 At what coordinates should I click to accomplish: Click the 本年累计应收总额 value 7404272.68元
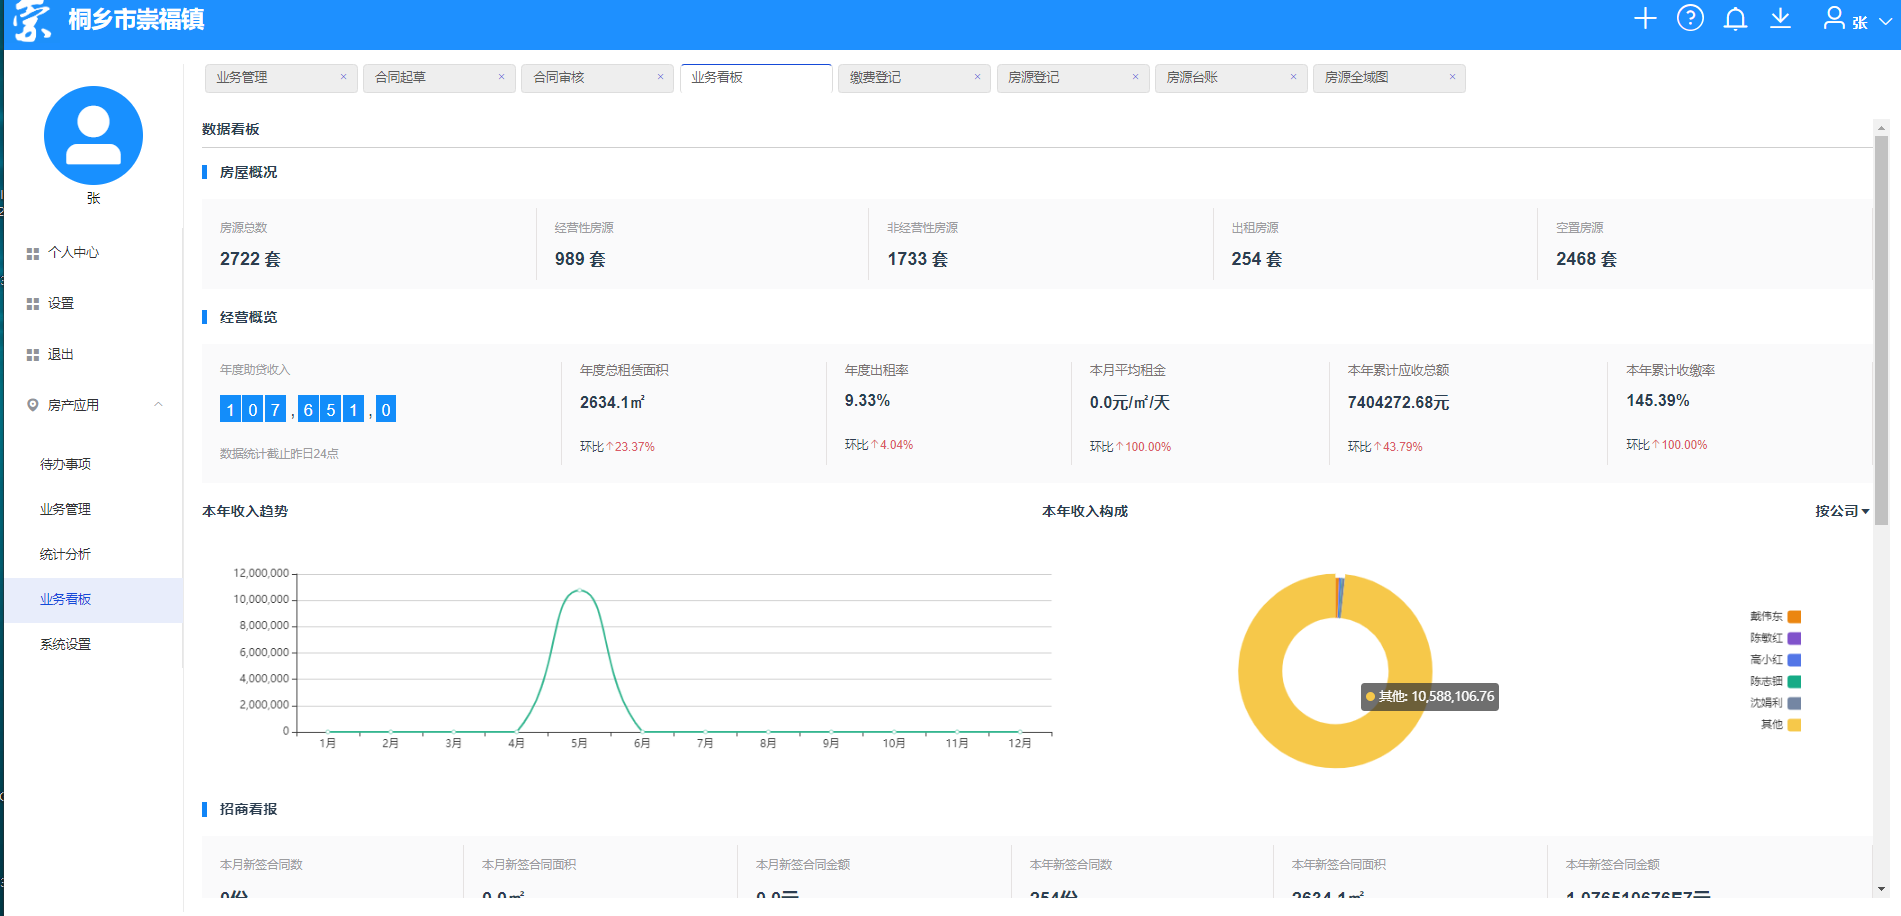[x=1398, y=402]
